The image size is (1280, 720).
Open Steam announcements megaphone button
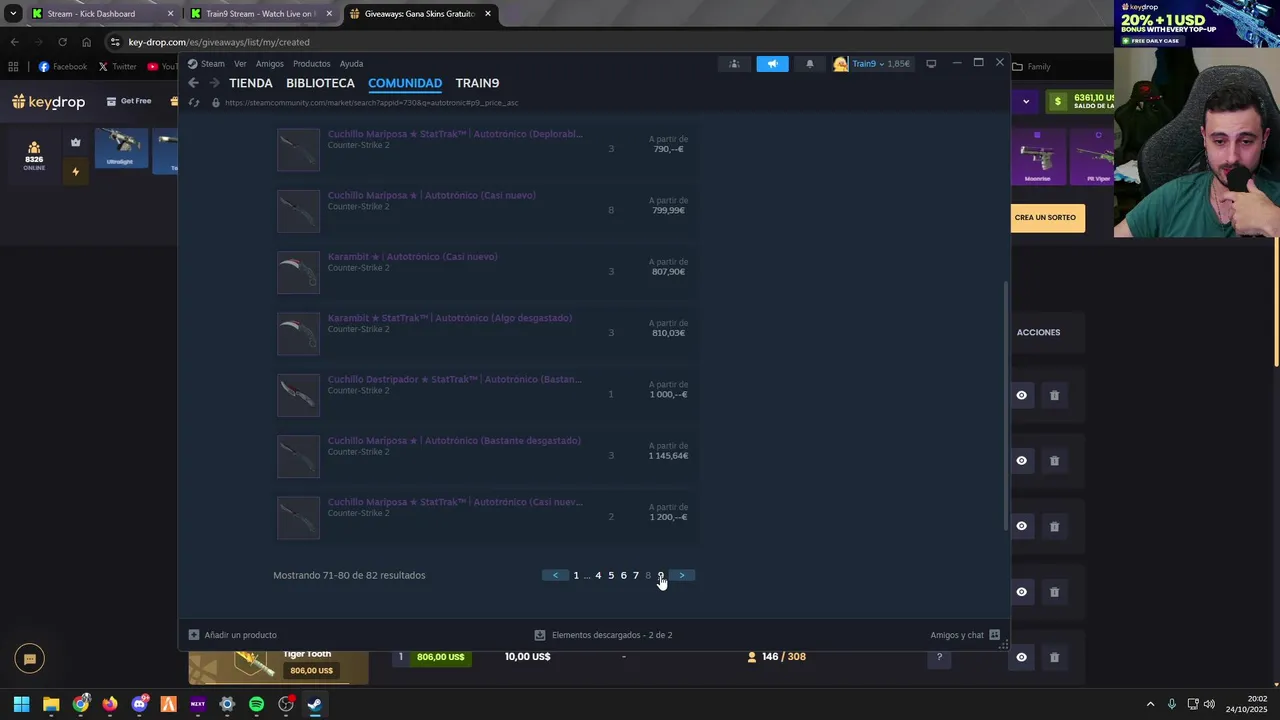772,64
